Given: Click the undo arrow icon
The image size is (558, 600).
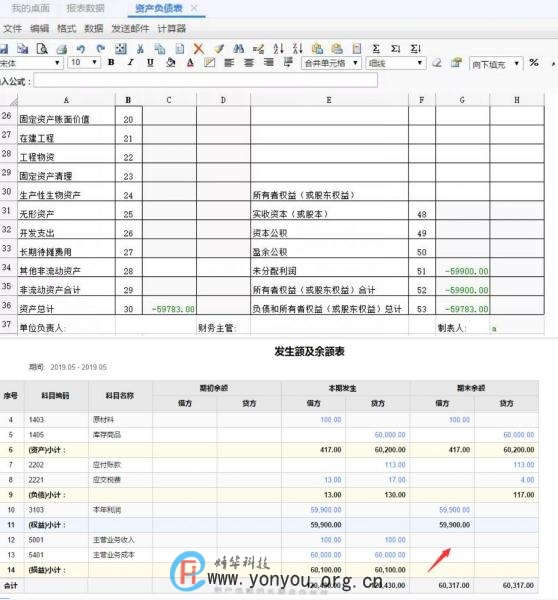Looking at the screenshot, I should (81, 49).
